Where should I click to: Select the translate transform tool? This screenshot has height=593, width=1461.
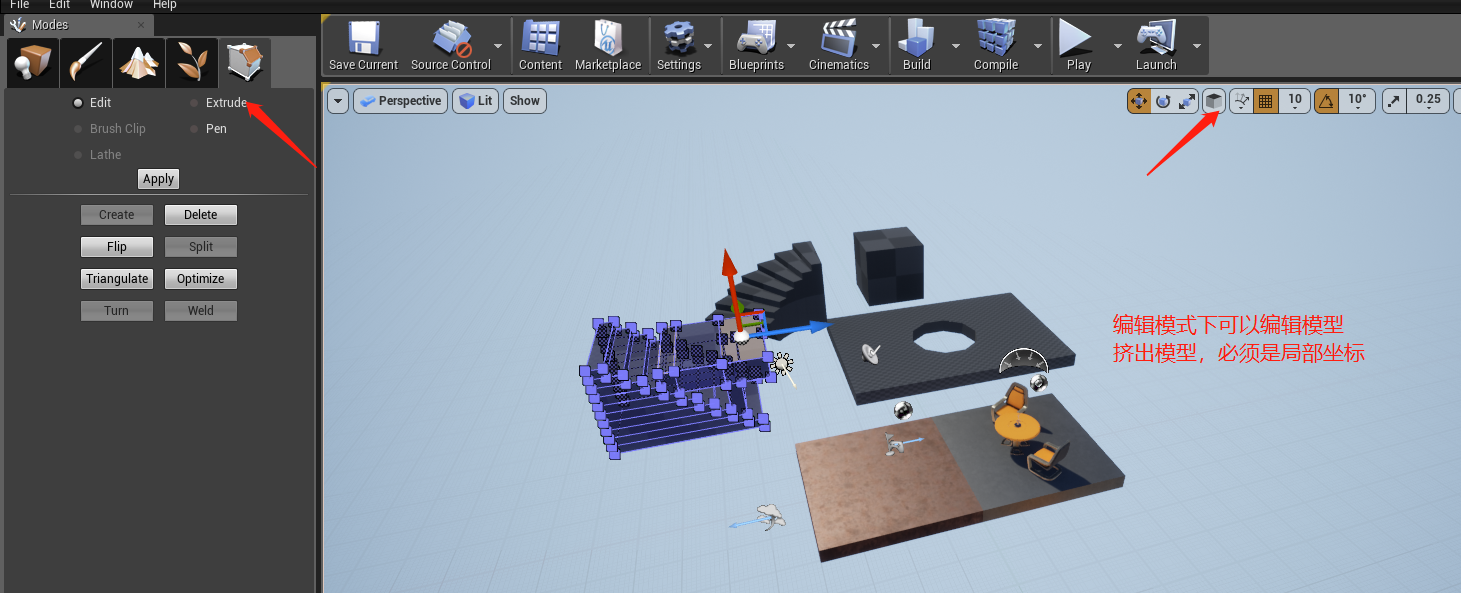tap(1139, 101)
